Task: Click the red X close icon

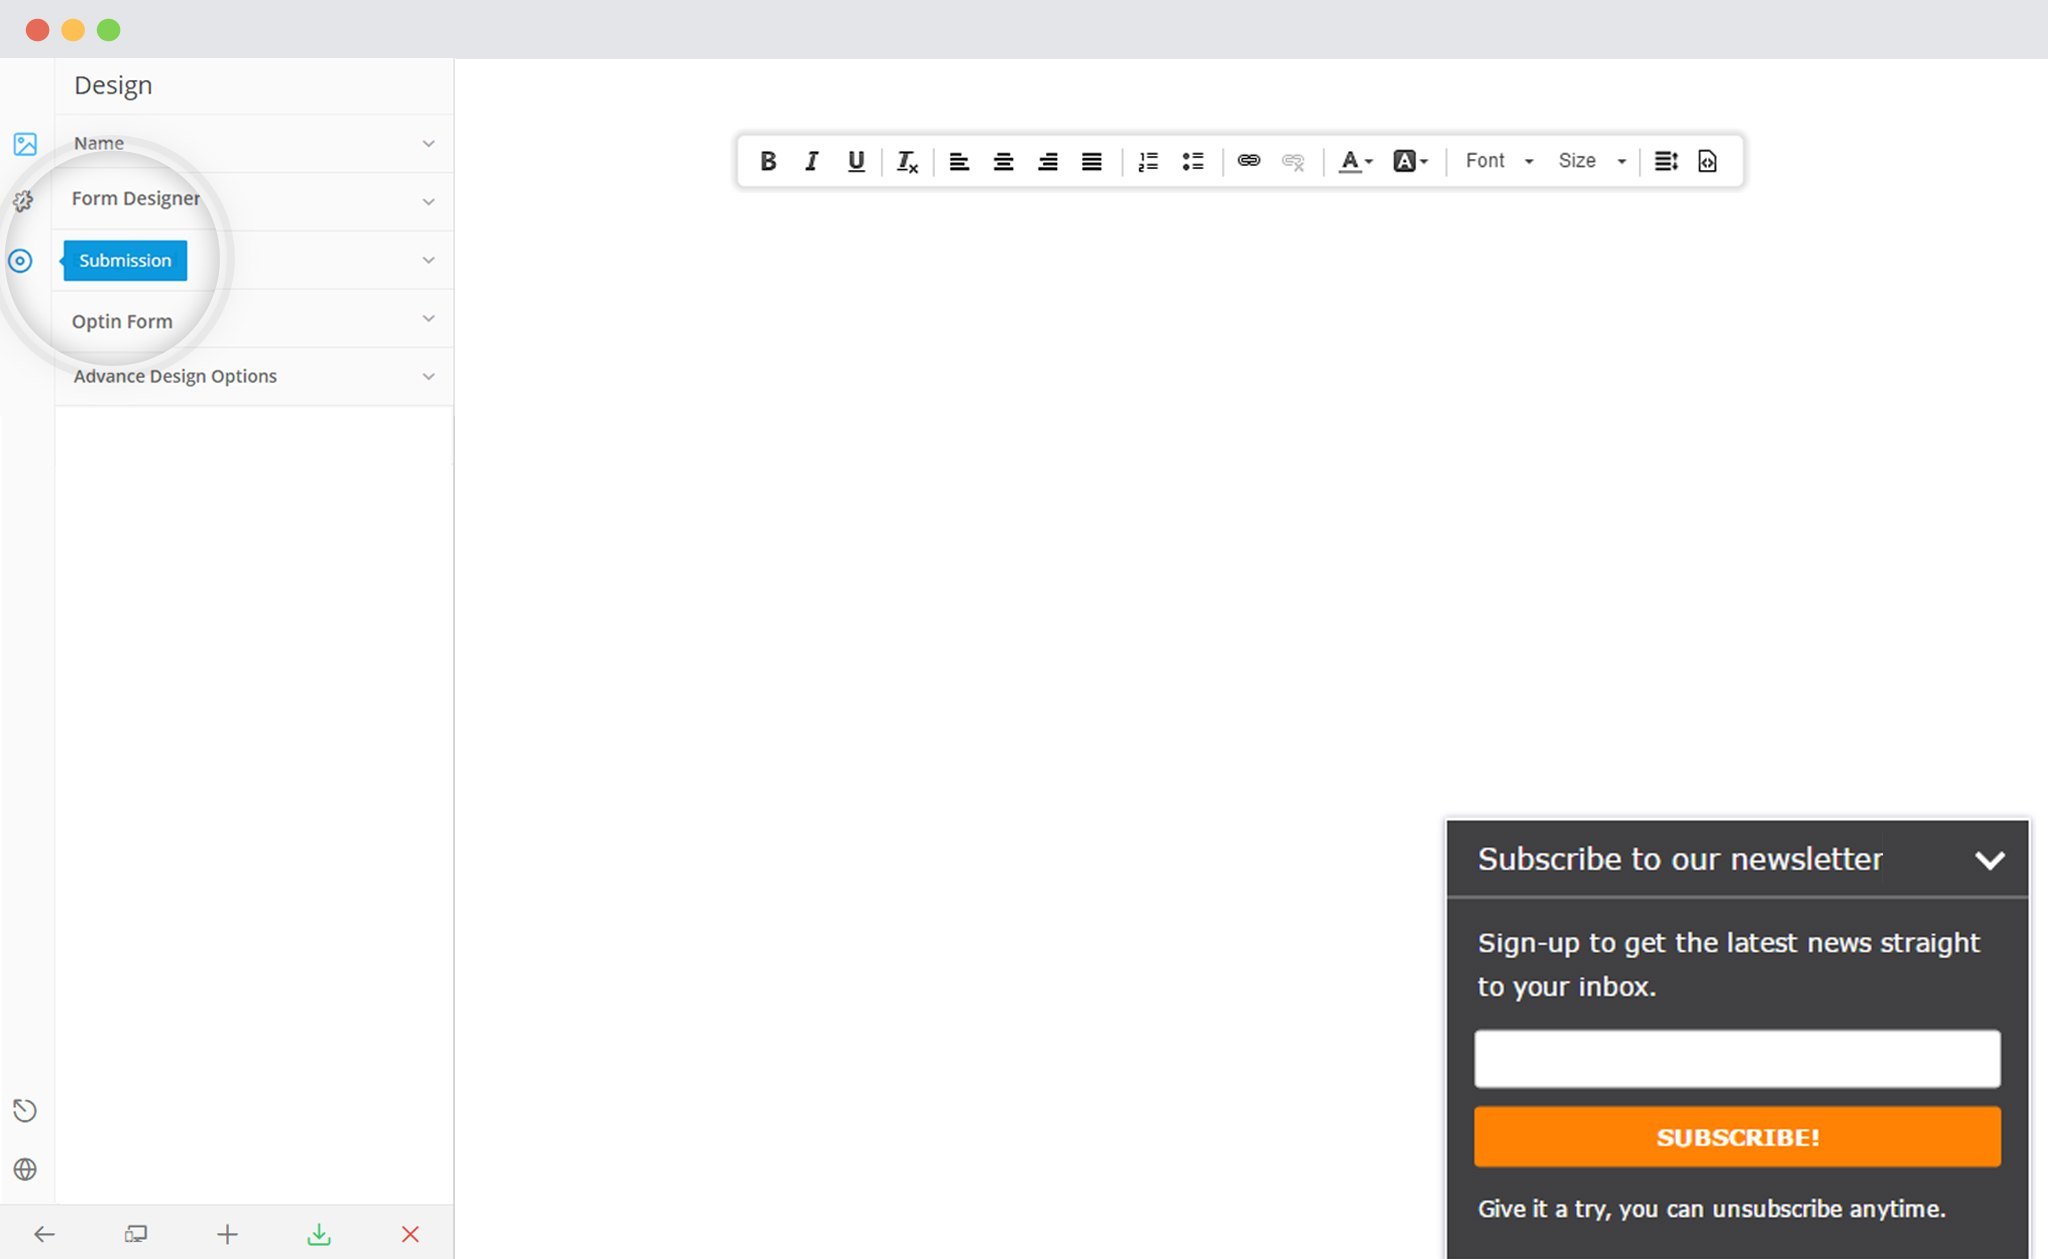Action: 410,1234
